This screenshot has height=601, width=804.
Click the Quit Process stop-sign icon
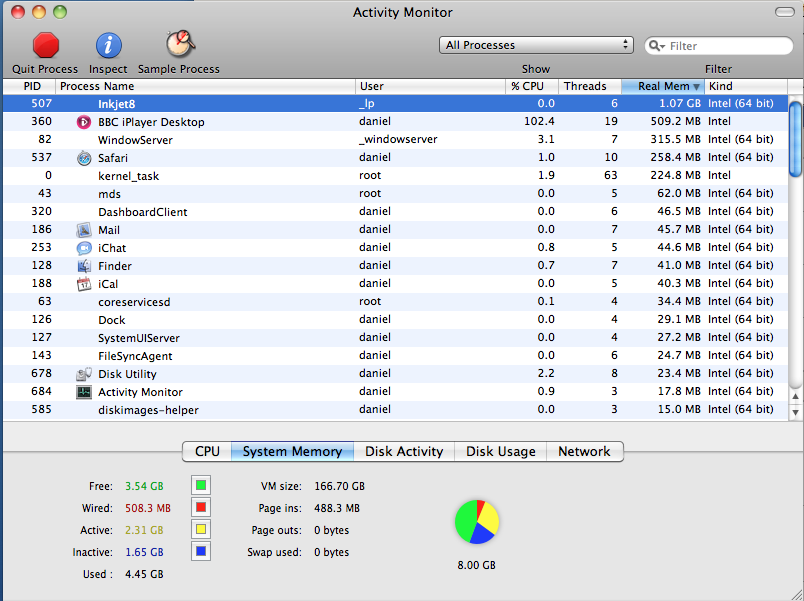click(46, 45)
